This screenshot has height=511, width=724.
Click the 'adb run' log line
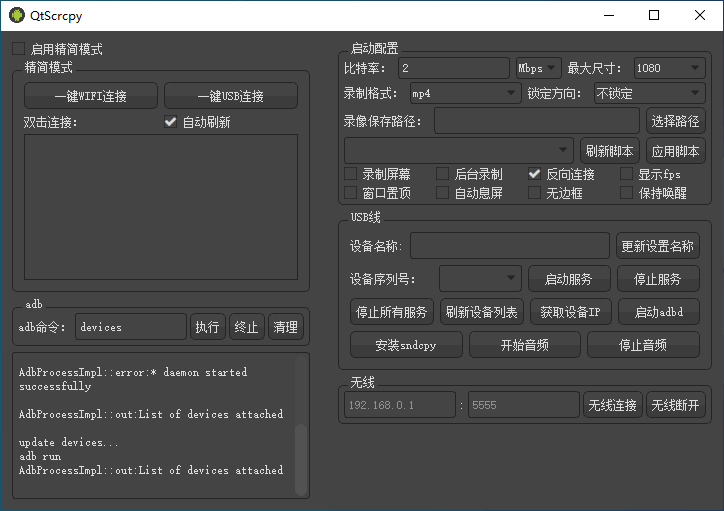point(40,456)
